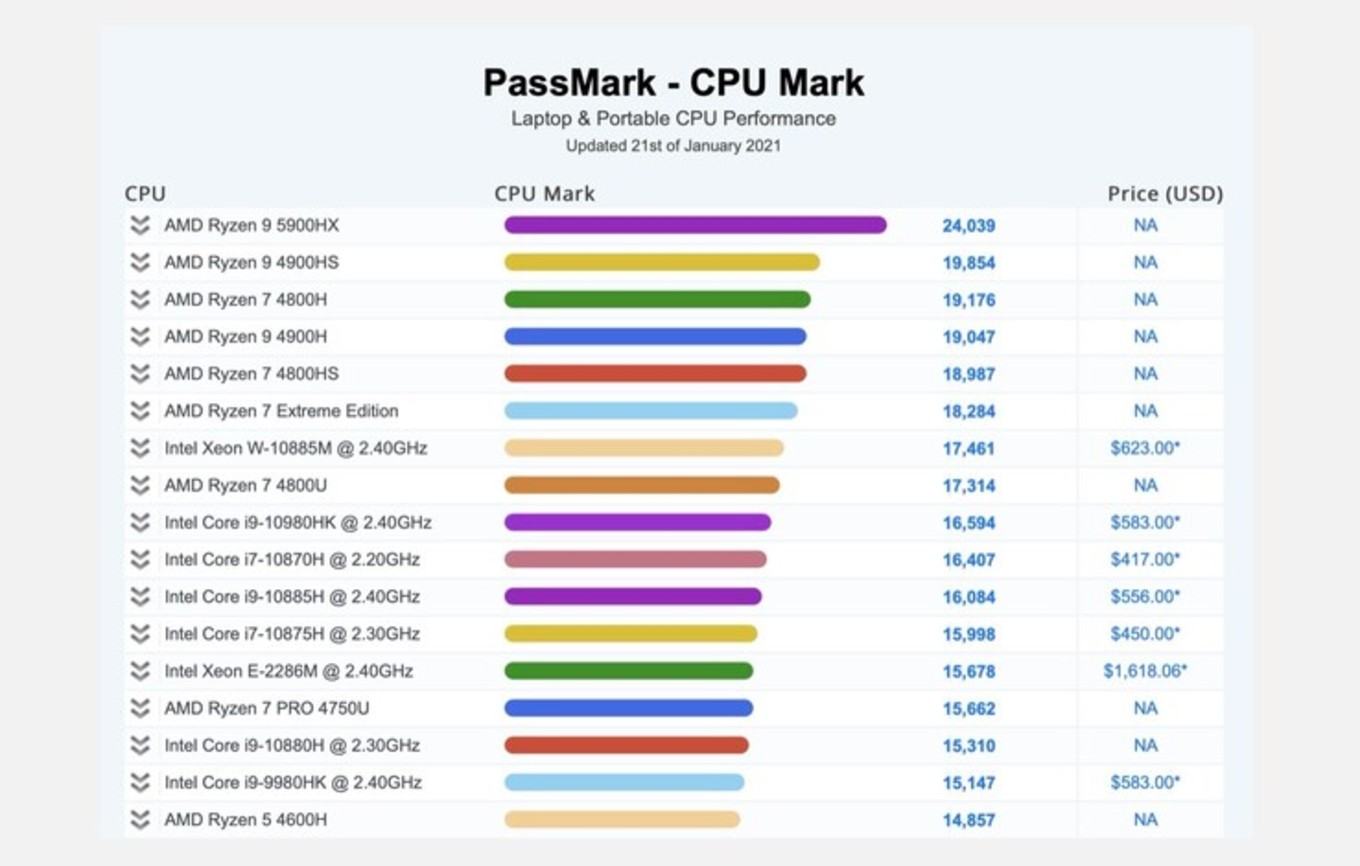Viewport: 1360px width, 866px height.
Task: Expand the AMD Ryzen 9 4900H row chevron
Action: click(x=140, y=336)
